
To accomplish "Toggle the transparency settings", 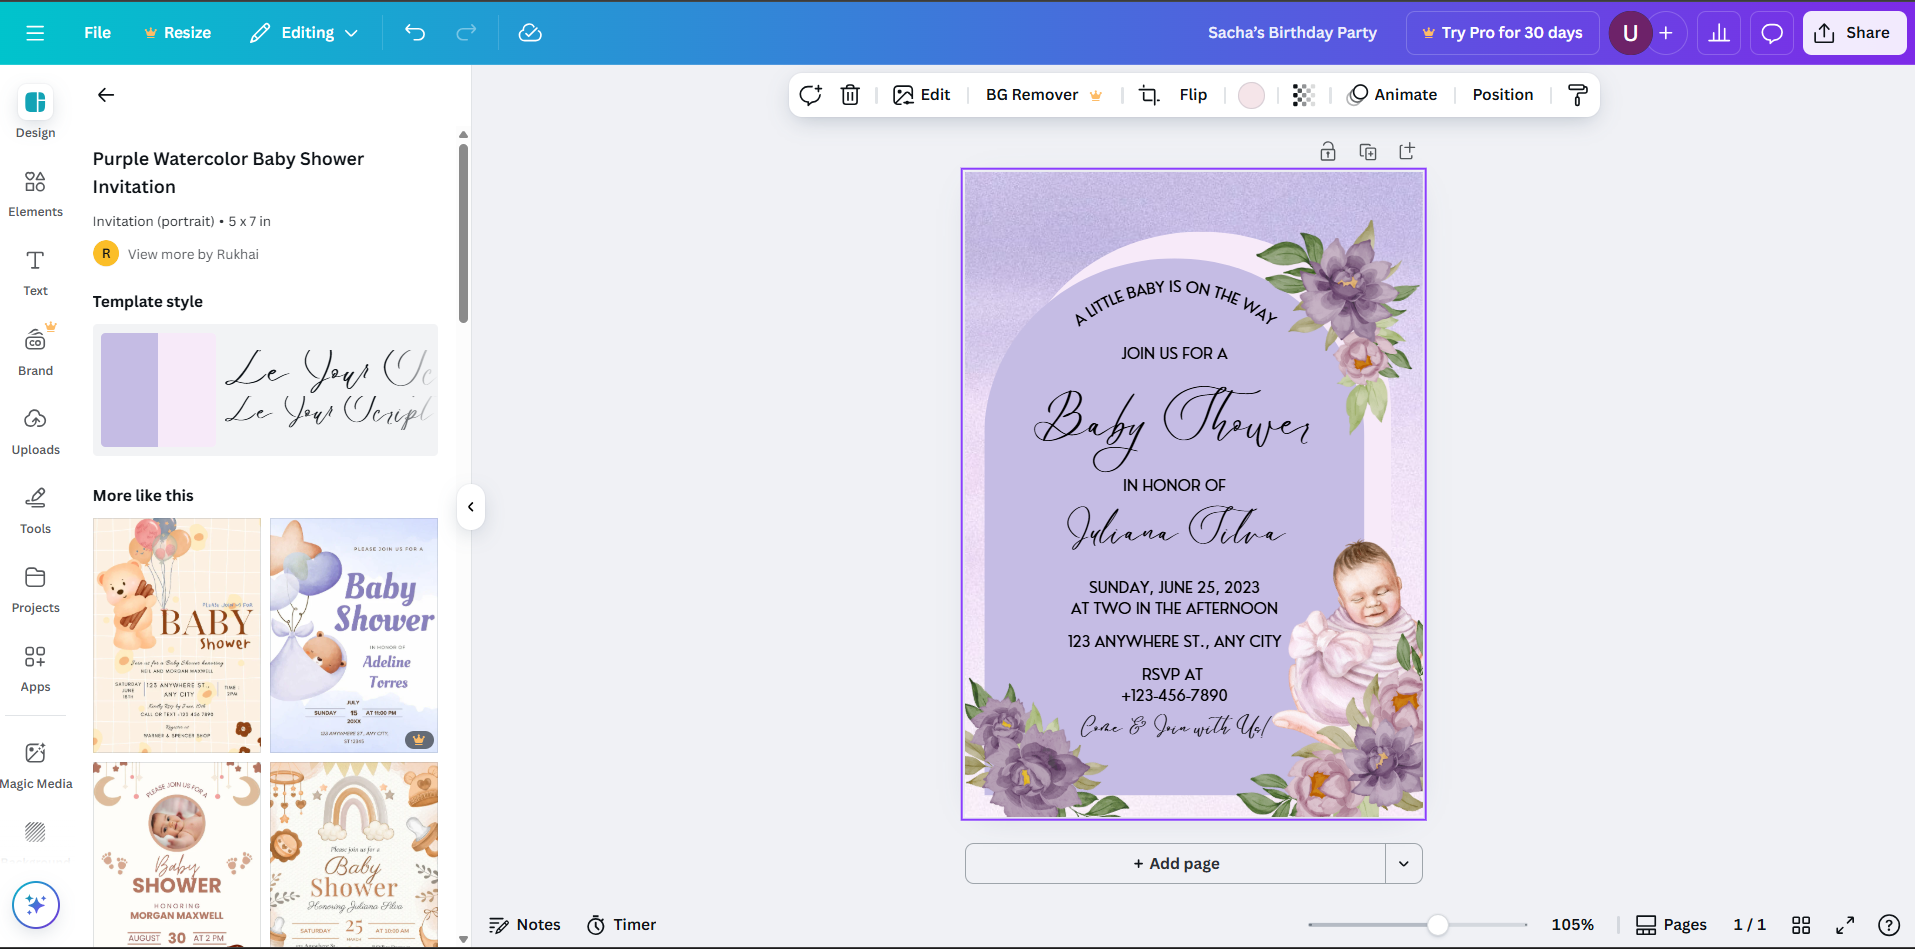I will pos(1301,94).
